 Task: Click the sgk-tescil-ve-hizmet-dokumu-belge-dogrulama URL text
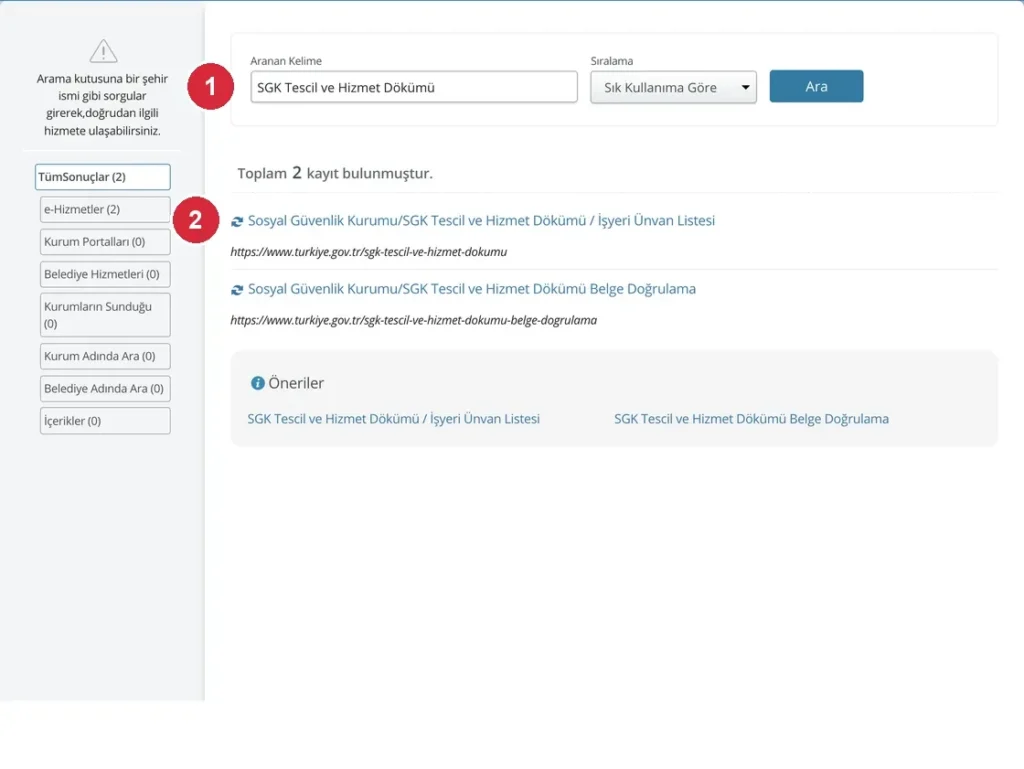click(x=413, y=321)
